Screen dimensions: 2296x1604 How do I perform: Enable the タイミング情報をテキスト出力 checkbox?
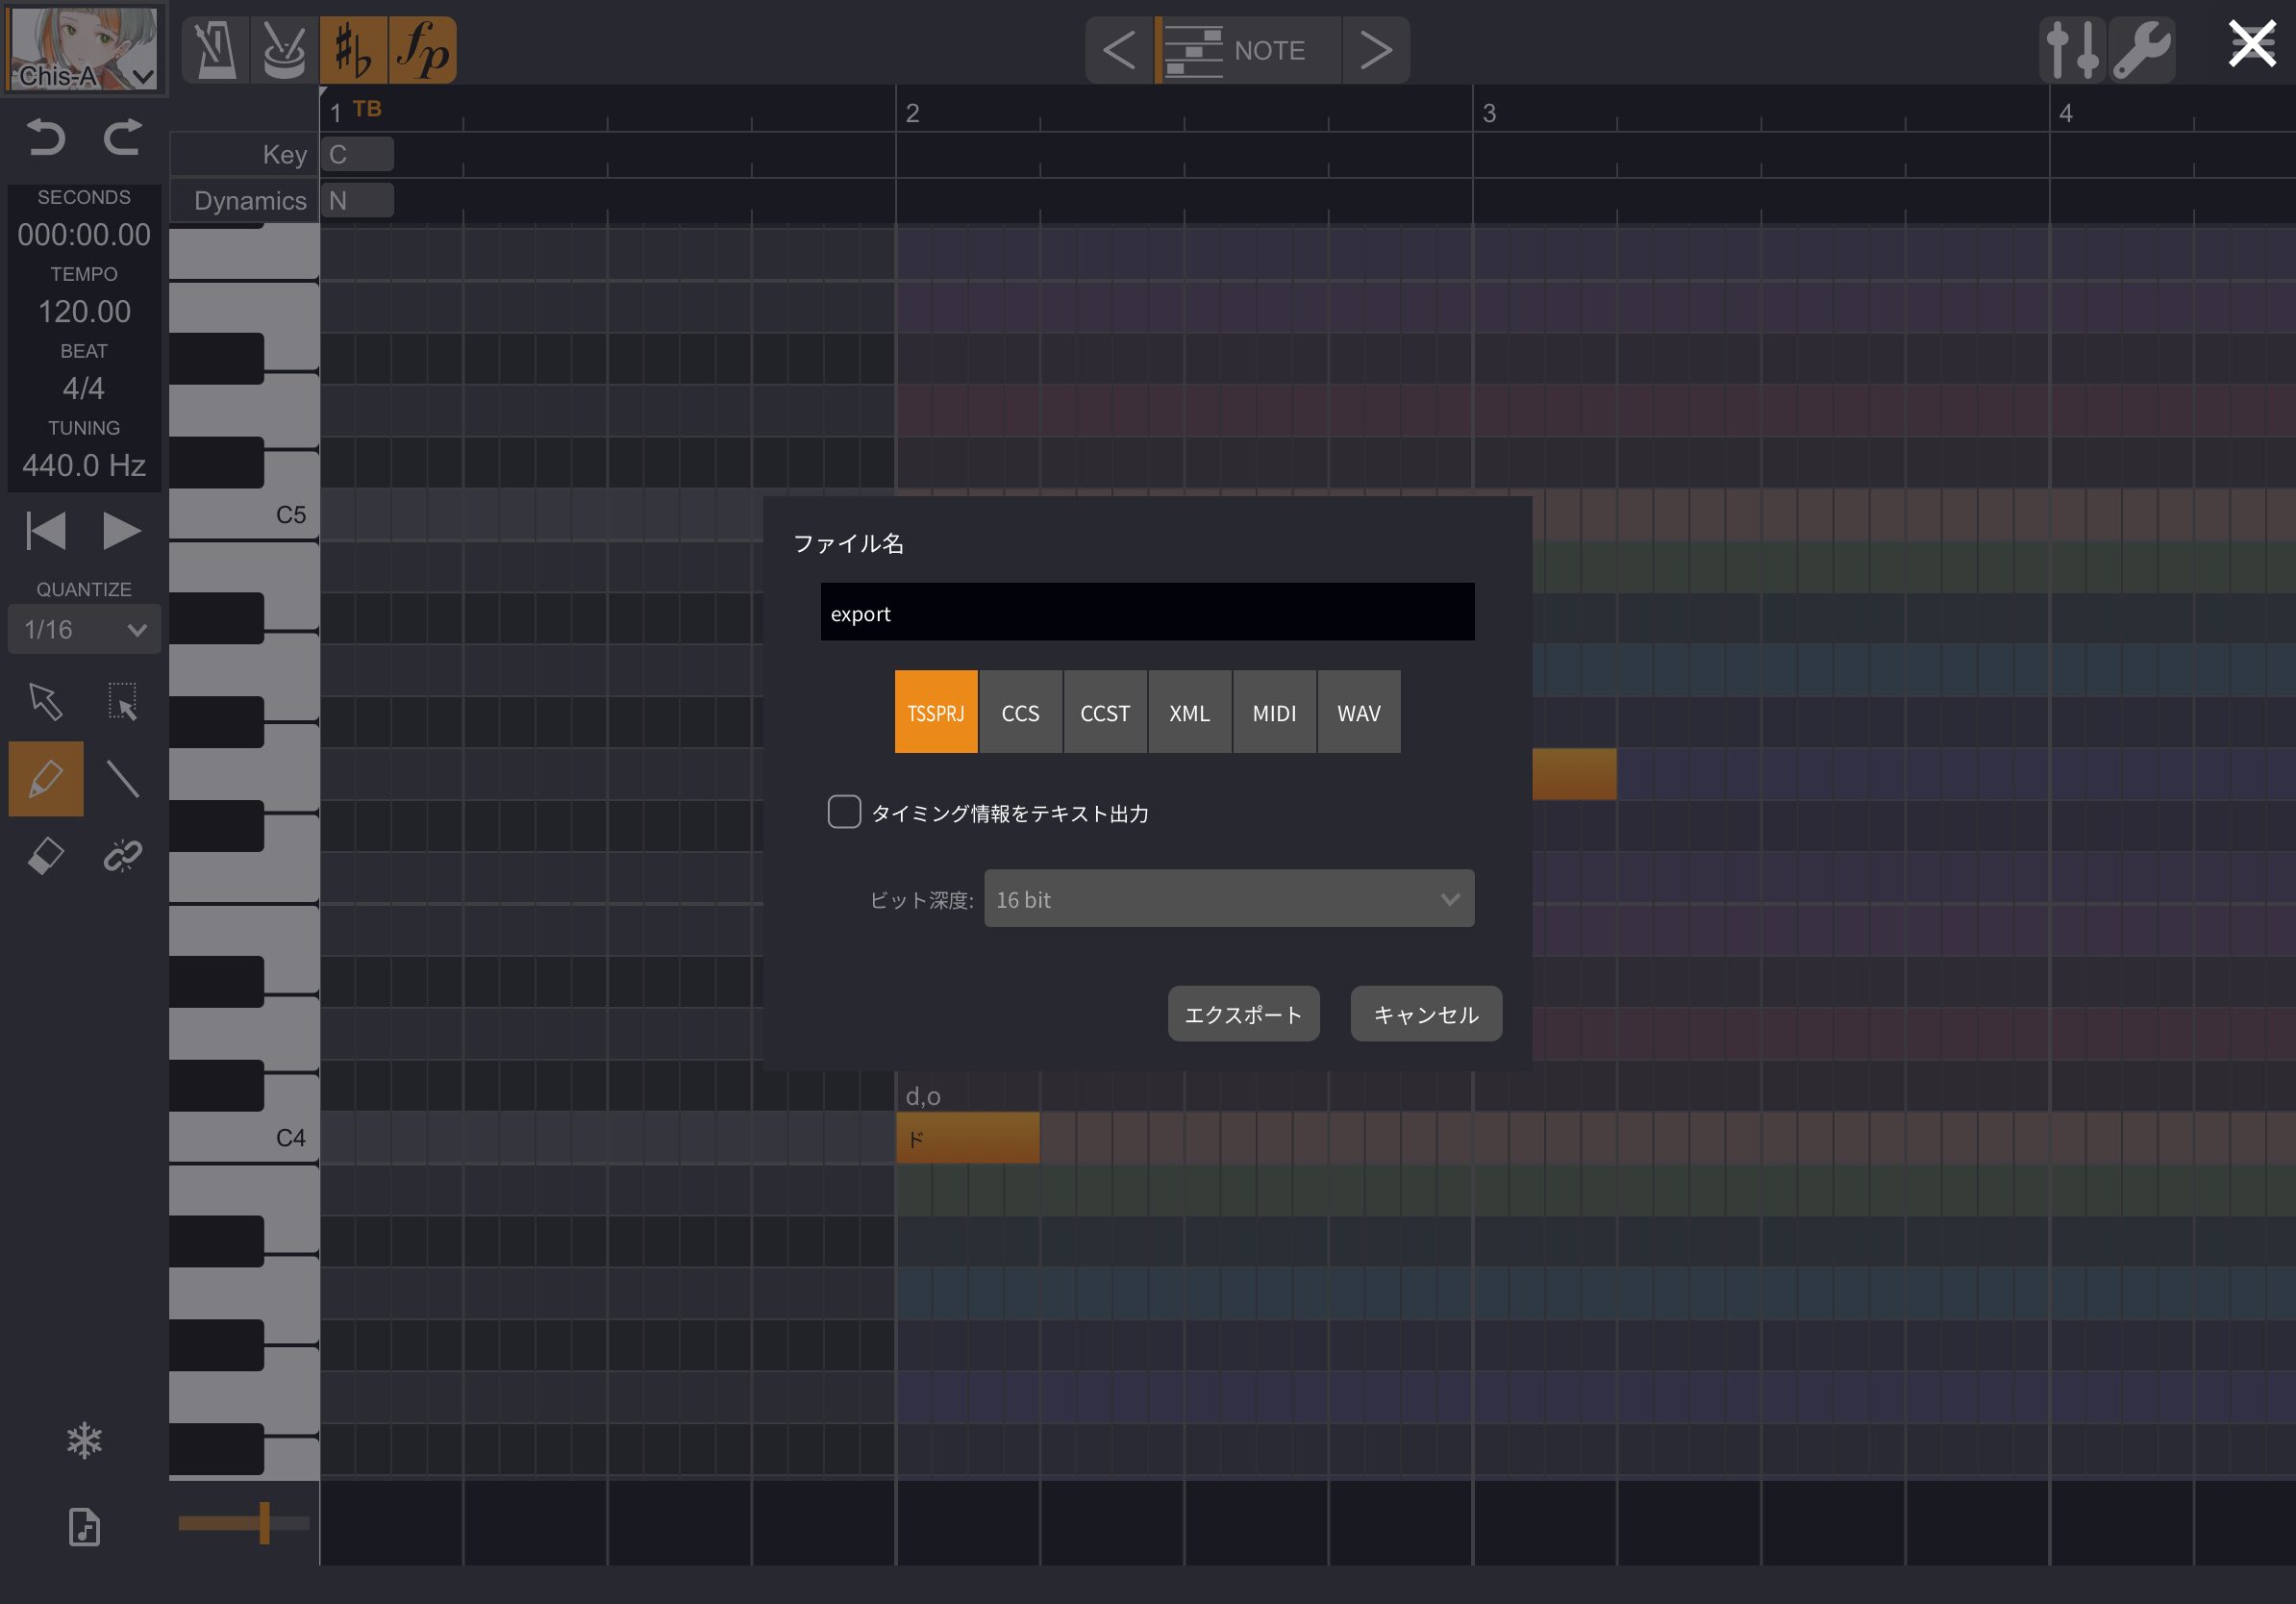(844, 812)
